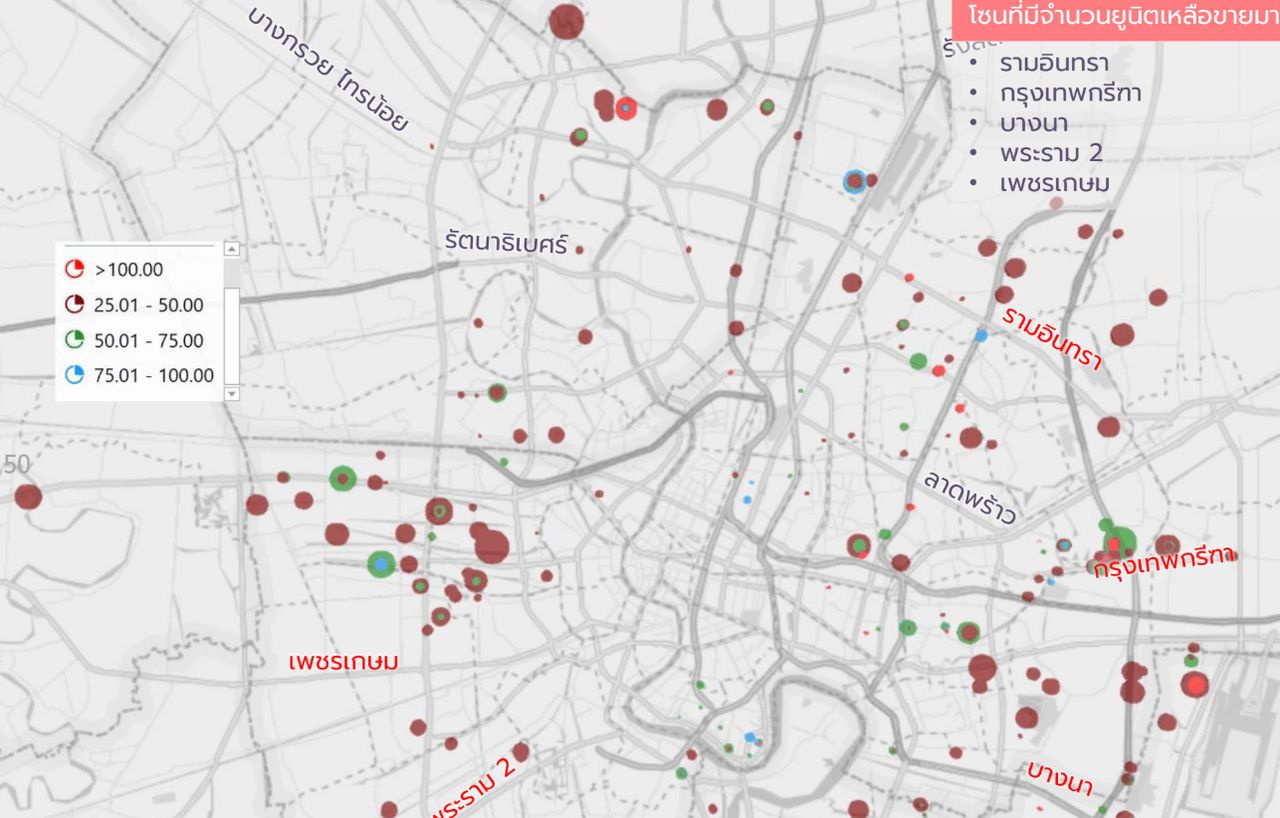Click the 'ลาดพร้าว' area label on map
The height and width of the screenshot is (818, 1280).
pyautogui.click(x=969, y=497)
